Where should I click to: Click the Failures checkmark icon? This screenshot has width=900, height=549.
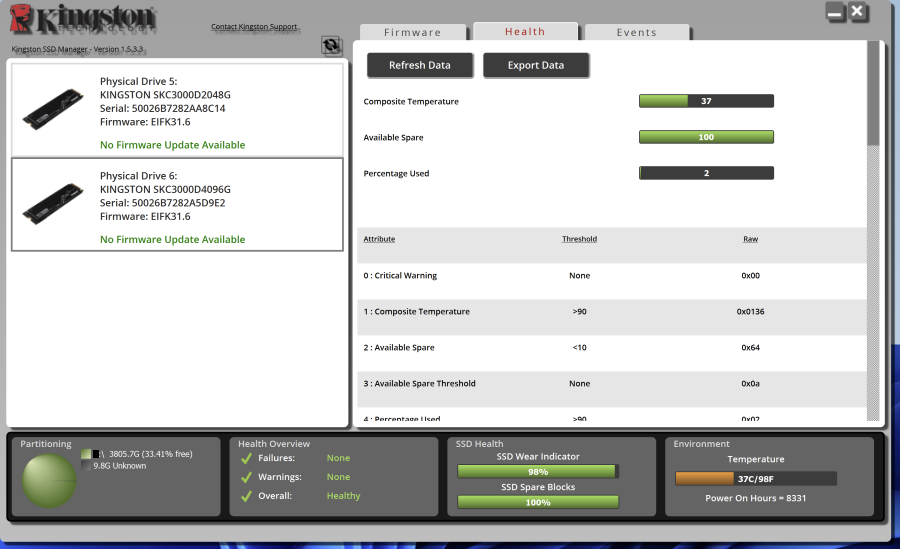tap(246, 458)
